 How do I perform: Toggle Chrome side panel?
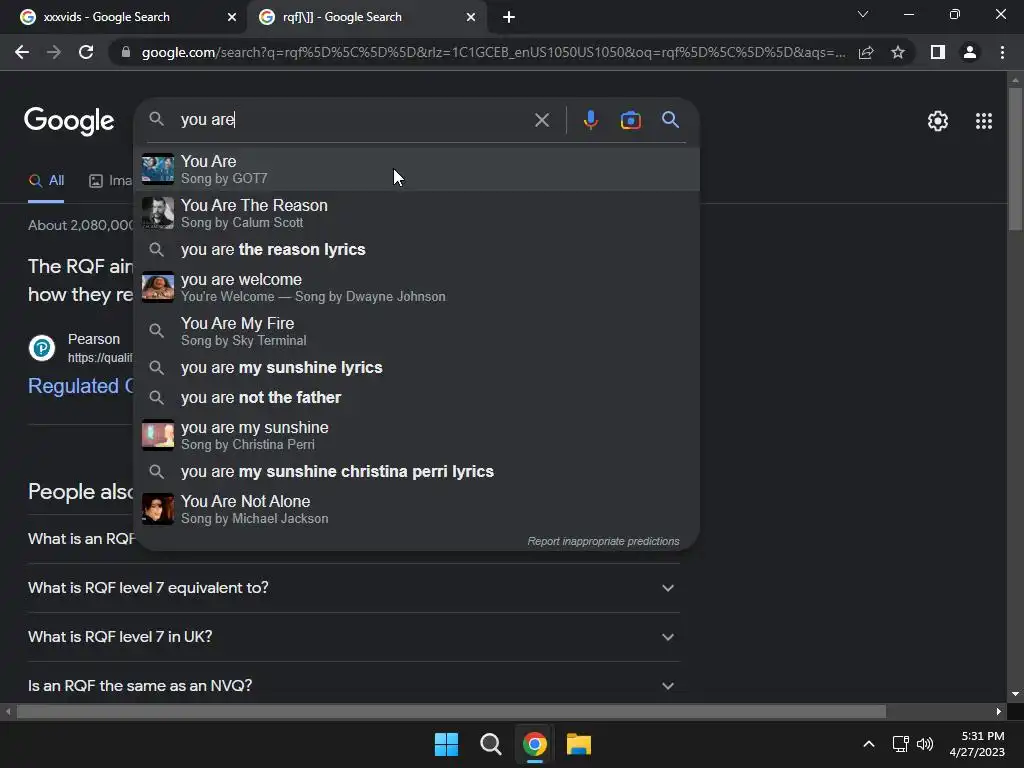938,52
